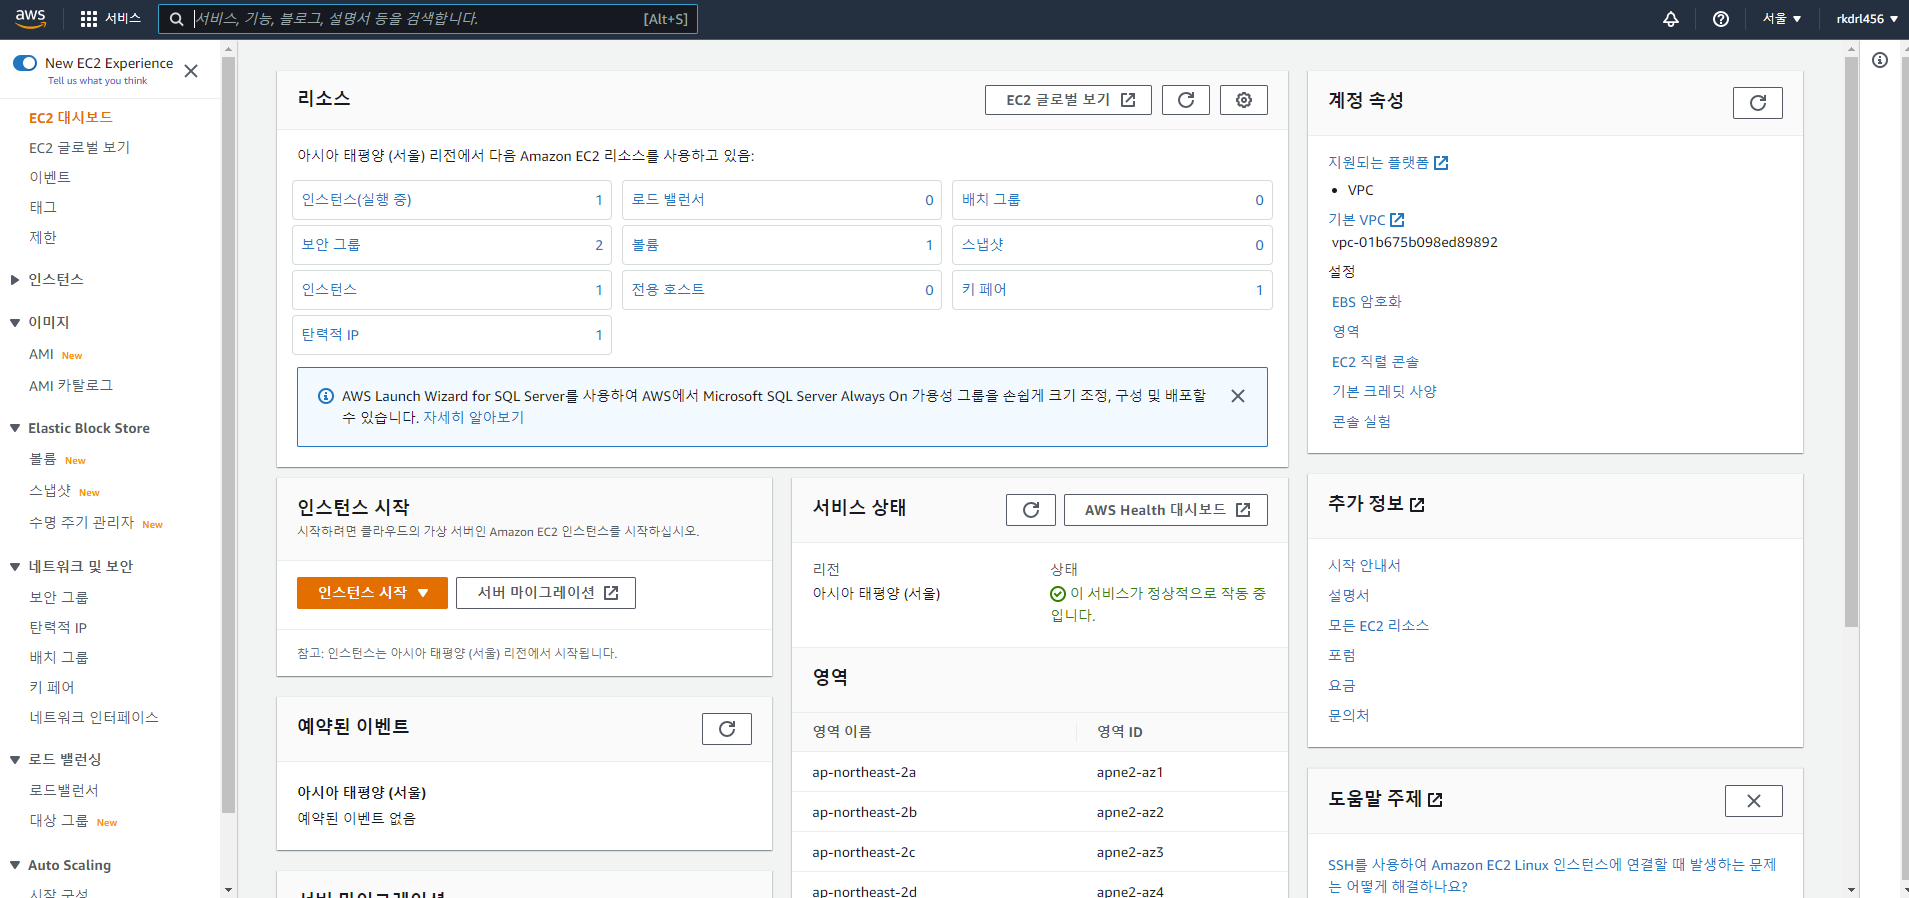
Task: Open 네트워크 인터페이스 in sidebar
Action: 94,718
